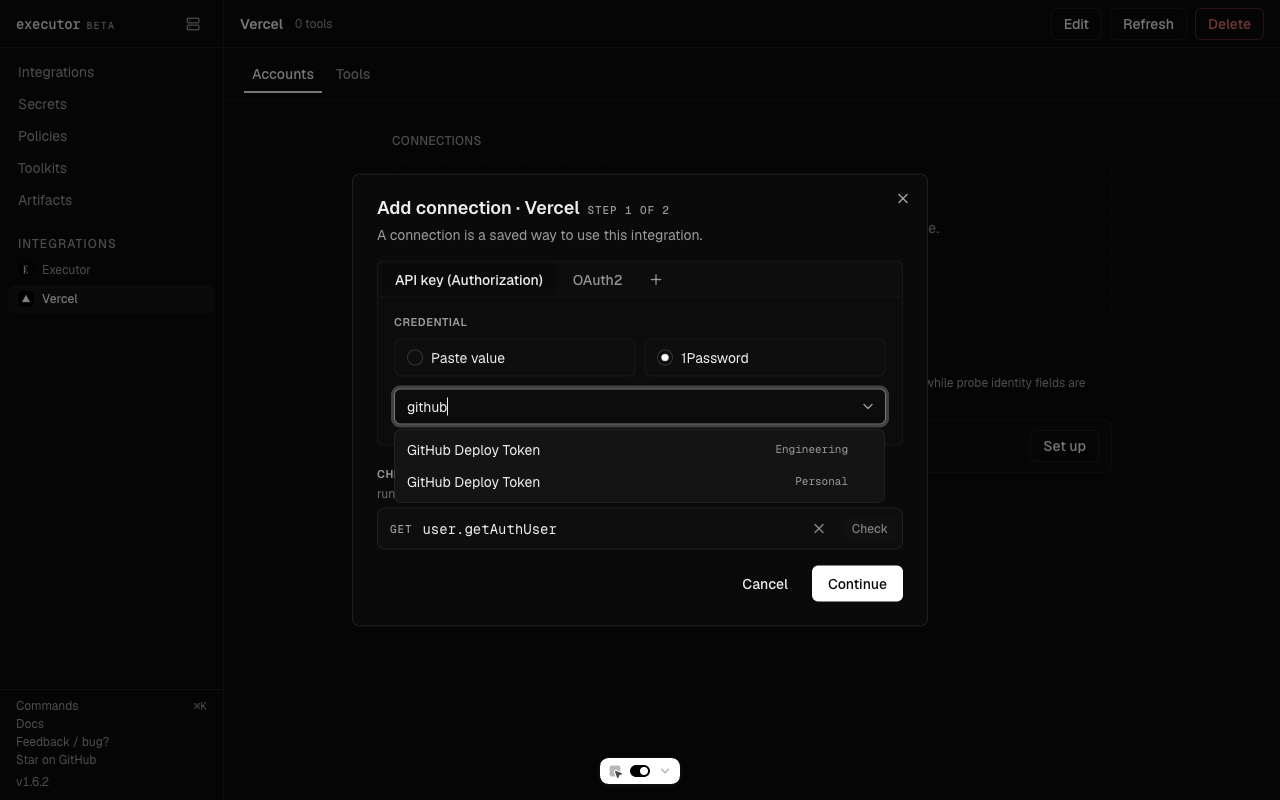This screenshot has width=1280, height=800.
Task: Select the Vercel integration in sidebar
Action: click(x=111, y=299)
